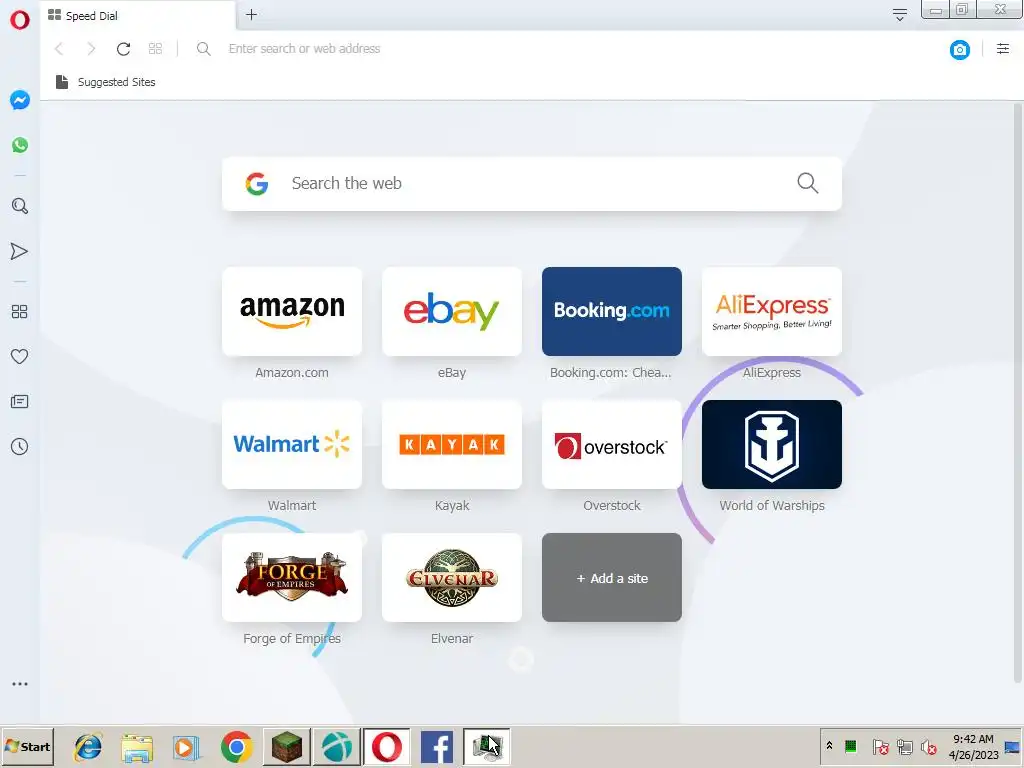Click the Windows Start button
1024x768 pixels.
[x=27, y=746]
